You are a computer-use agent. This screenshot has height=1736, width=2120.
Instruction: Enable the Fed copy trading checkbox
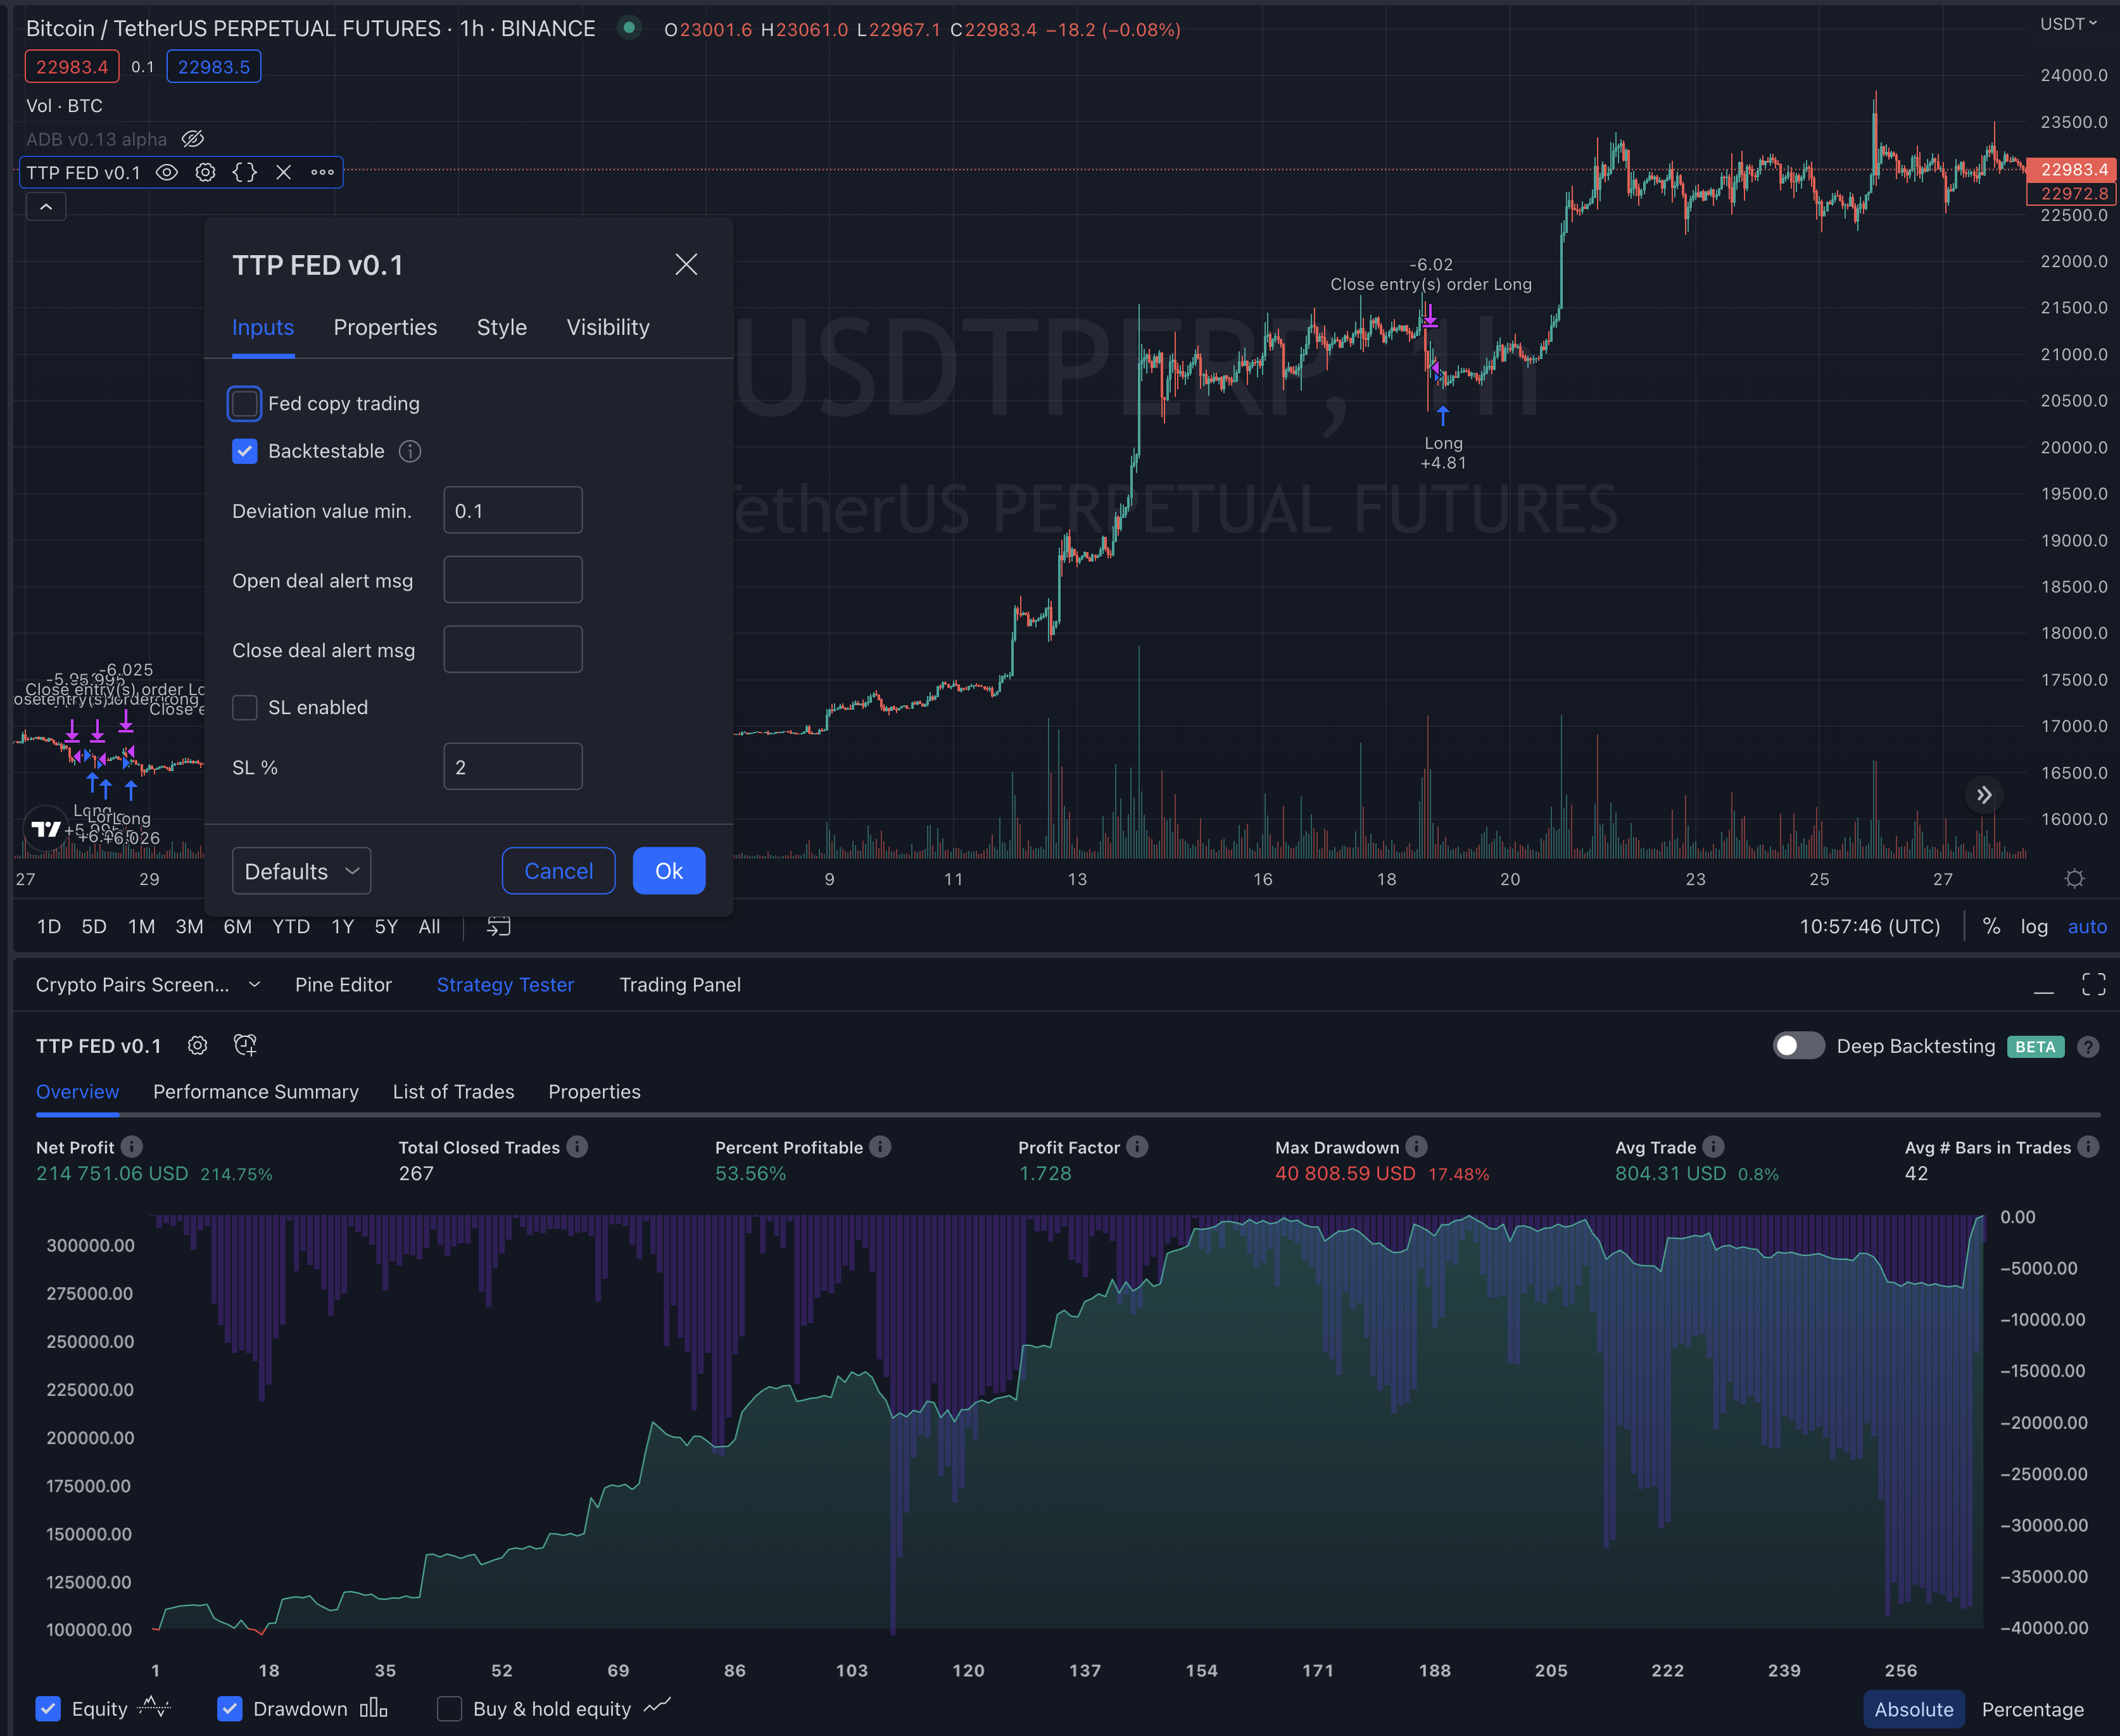(245, 404)
